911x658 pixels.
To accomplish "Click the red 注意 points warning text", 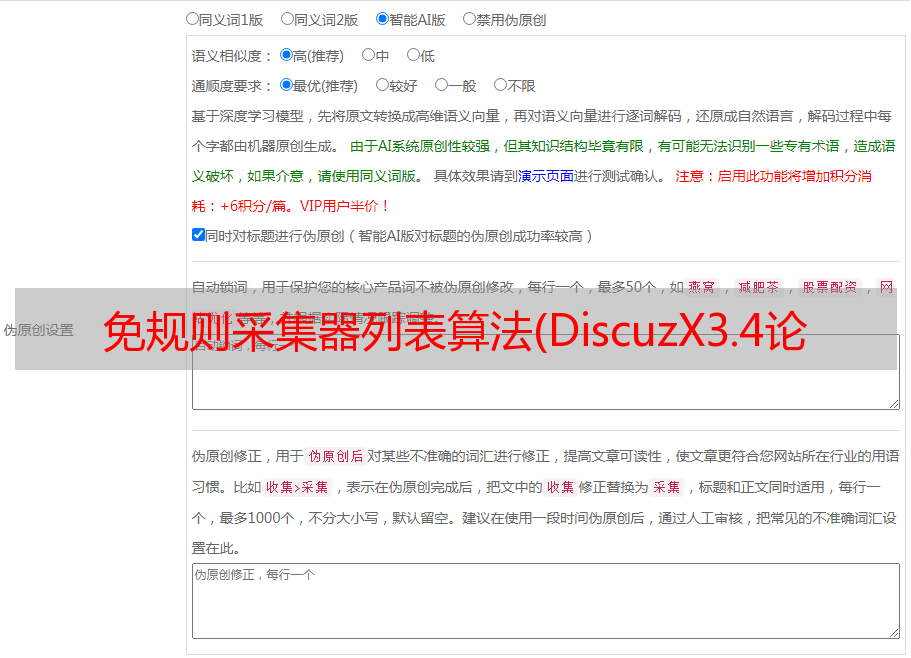I will (531, 191).
